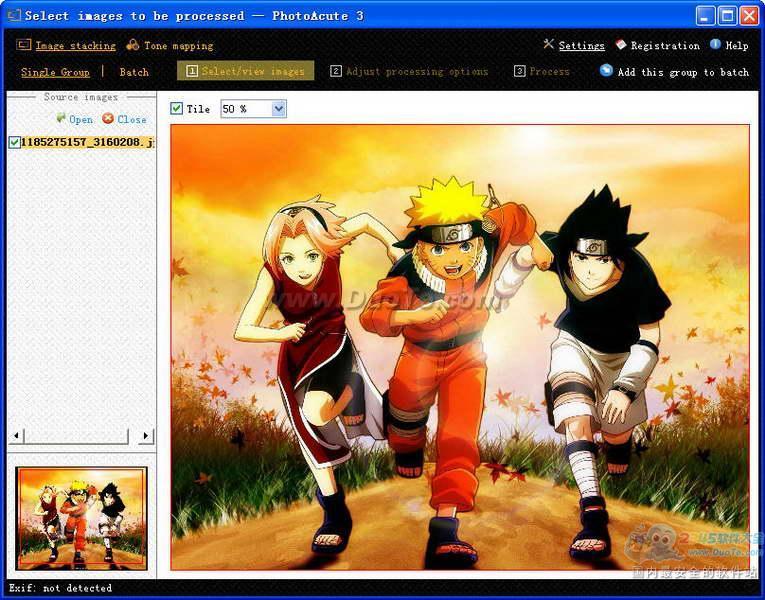Viewport: 765px width, 600px height.
Task: Click the main image preview area
Action: click(x=460, y=347)
